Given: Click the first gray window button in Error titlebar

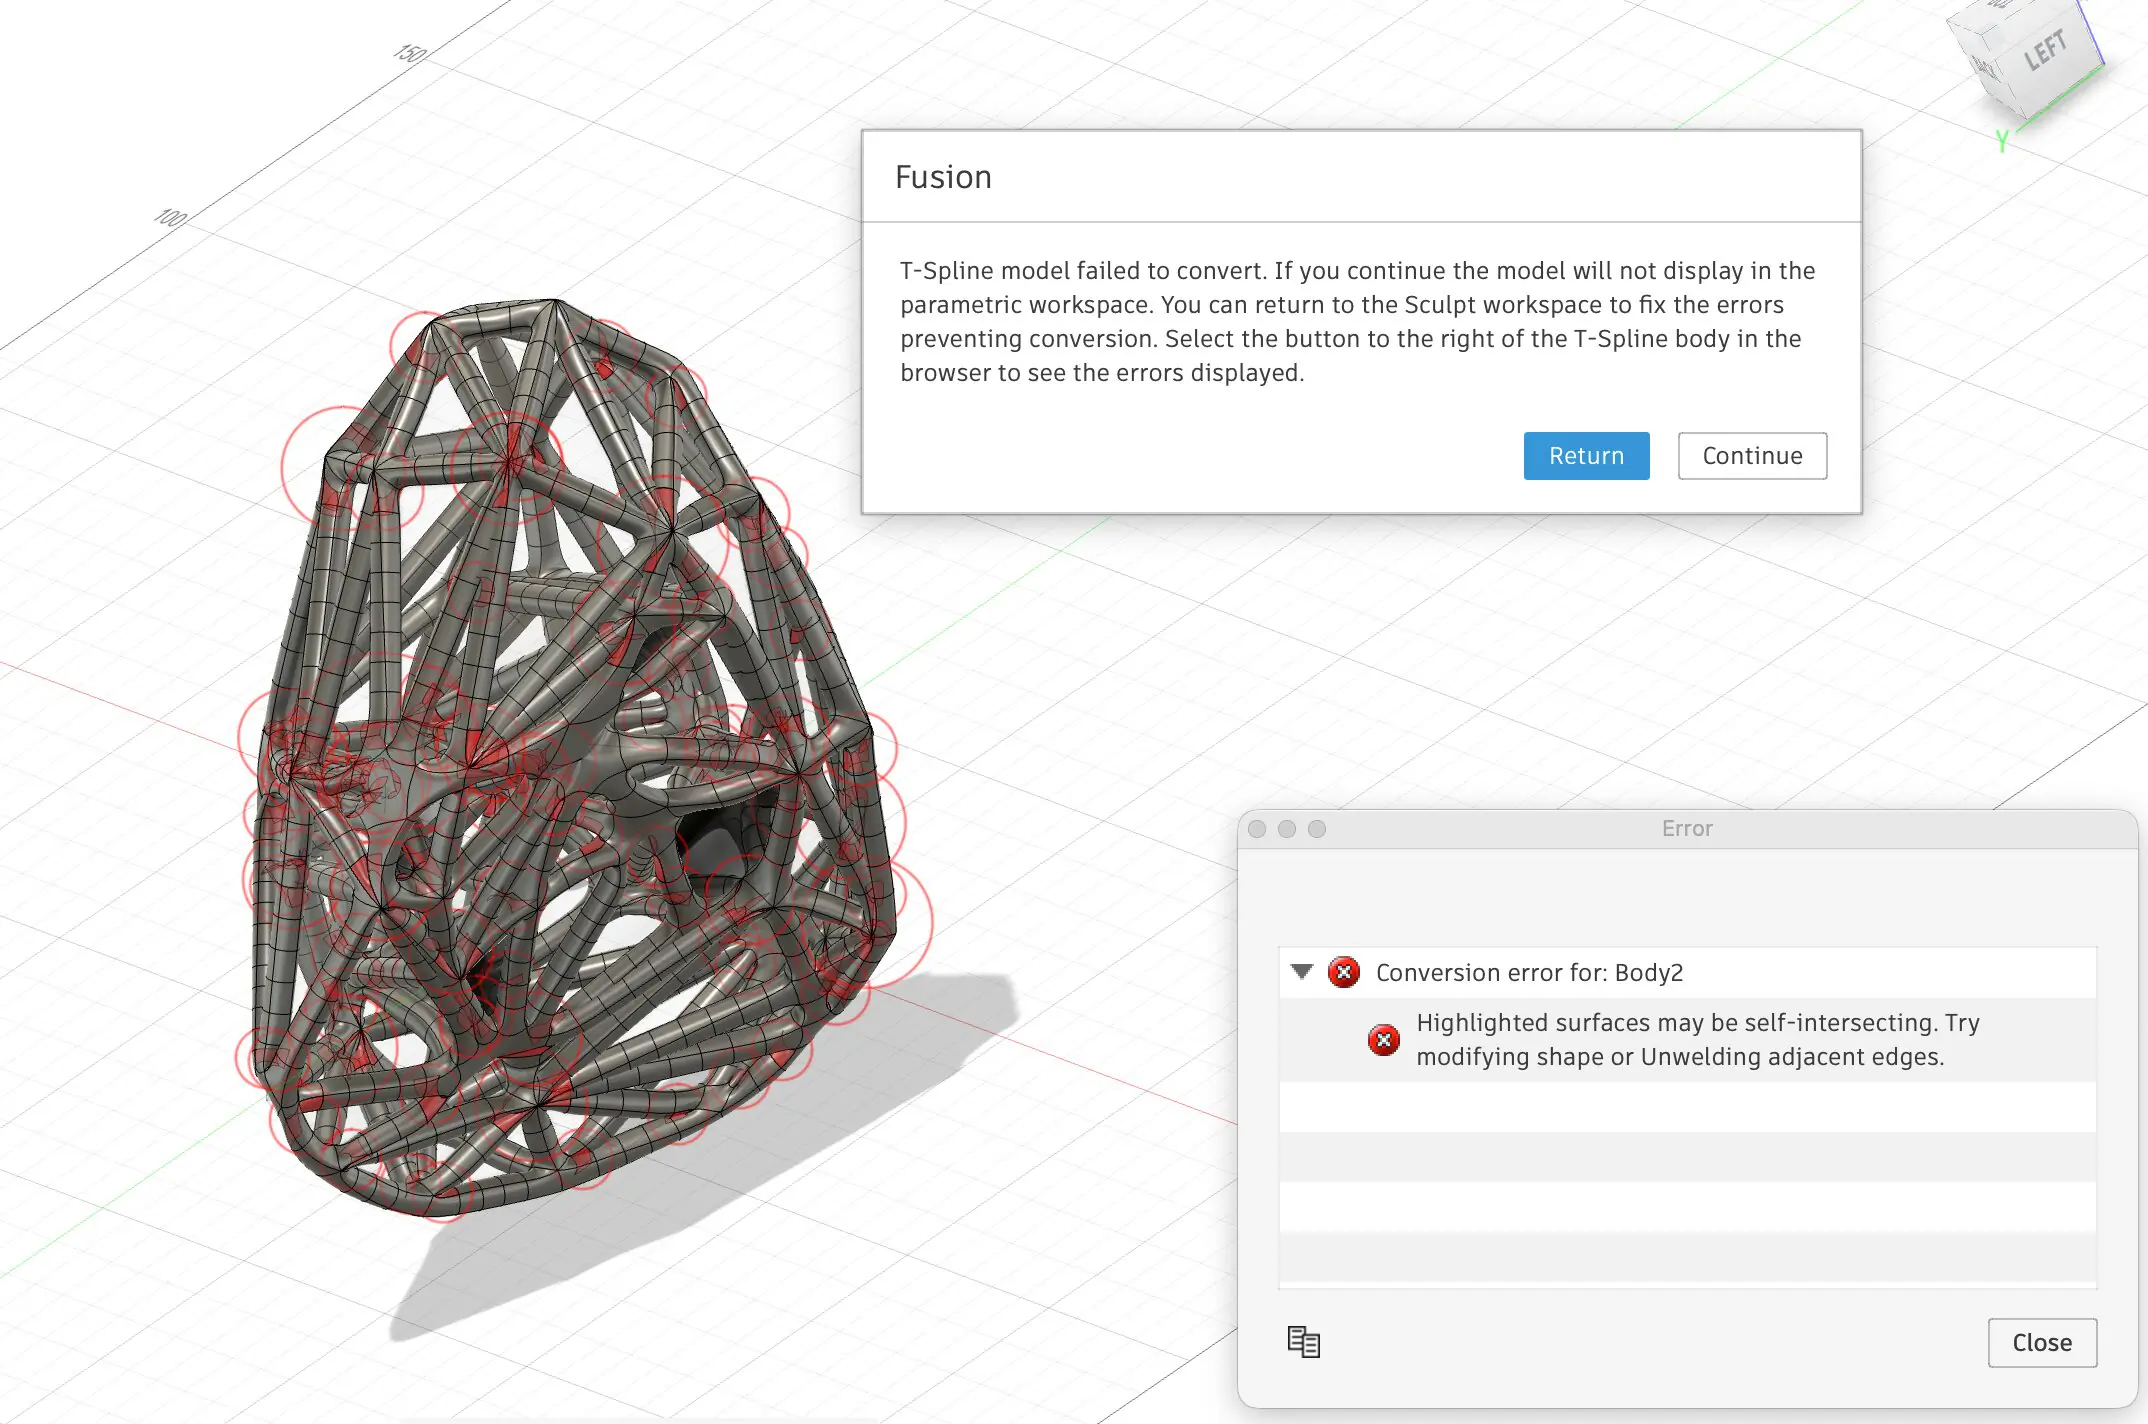Looking at the screenshot, I should point(1257,829).
